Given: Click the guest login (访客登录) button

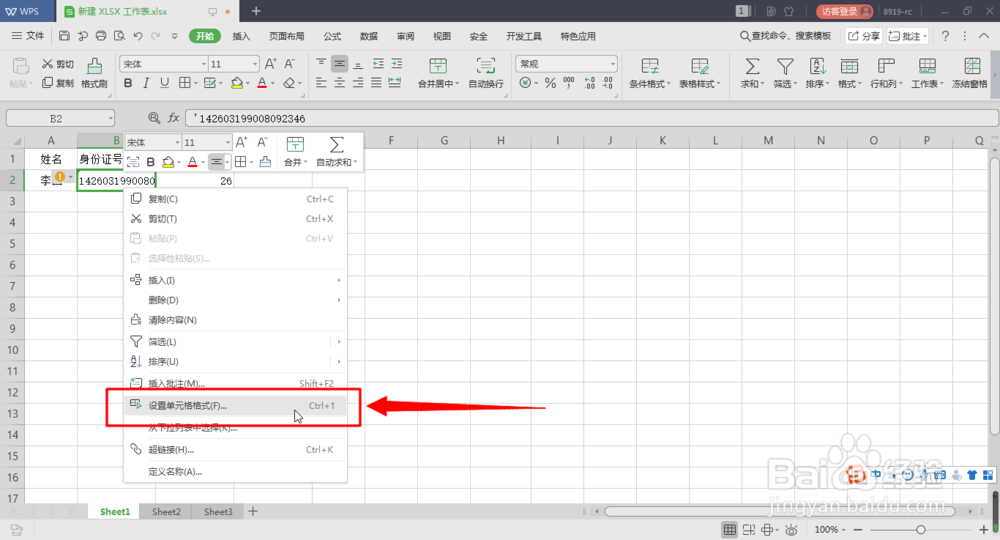Looking at the screenshot, I should [x=844, y=11].
